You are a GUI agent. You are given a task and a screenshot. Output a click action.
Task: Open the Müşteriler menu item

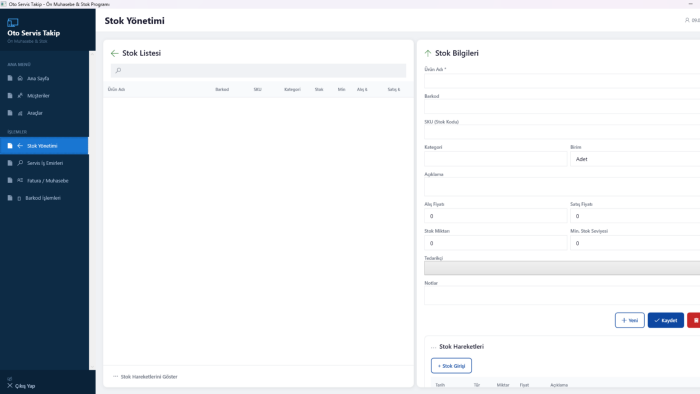click(x=44, y=95)
